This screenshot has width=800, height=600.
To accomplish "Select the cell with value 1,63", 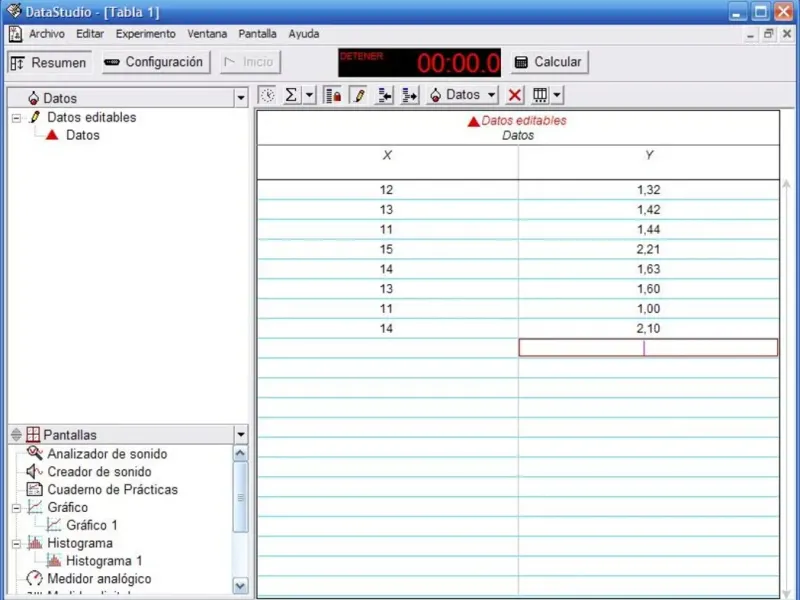I will tap(648, 269).
